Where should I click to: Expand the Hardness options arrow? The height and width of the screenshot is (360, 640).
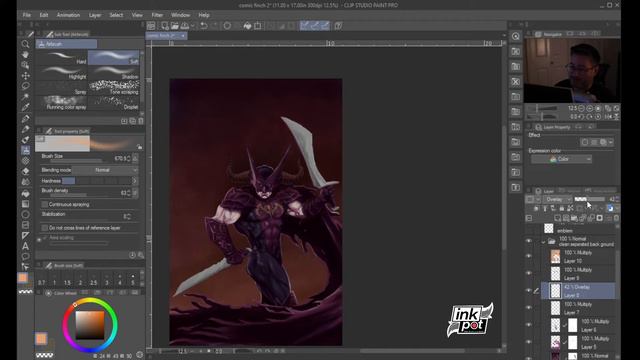(135, 181)
